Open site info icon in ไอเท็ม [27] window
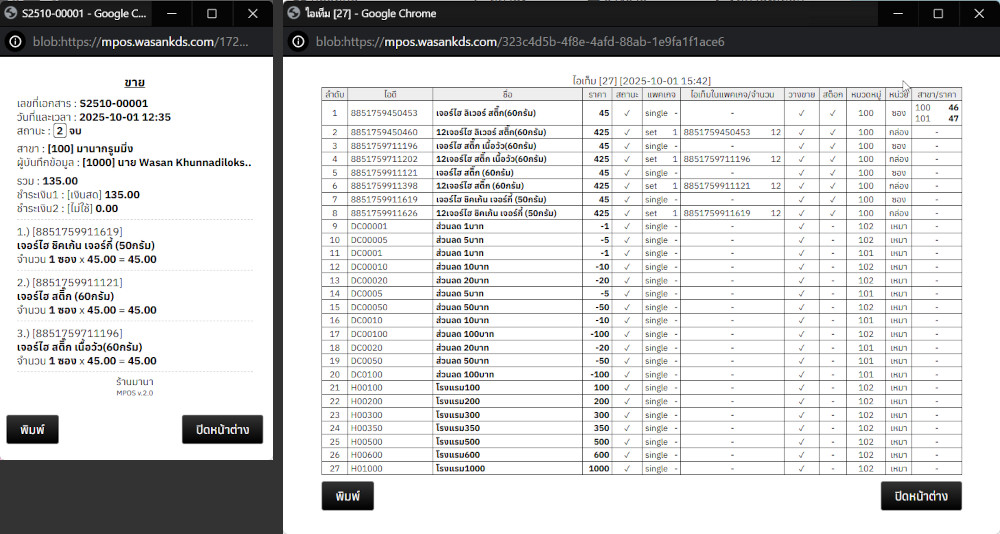 (297, 42)
